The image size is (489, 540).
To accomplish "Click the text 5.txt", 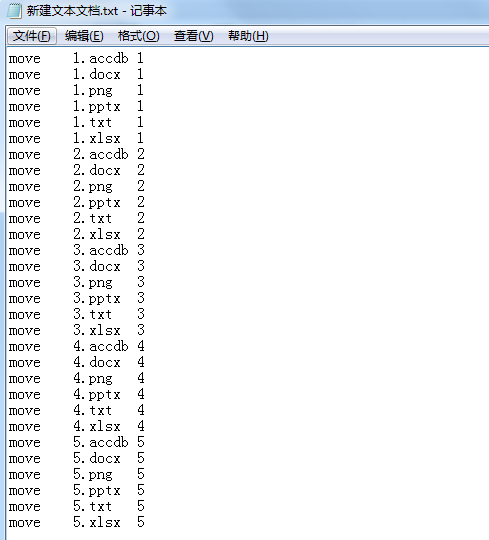I will [93, 507].
